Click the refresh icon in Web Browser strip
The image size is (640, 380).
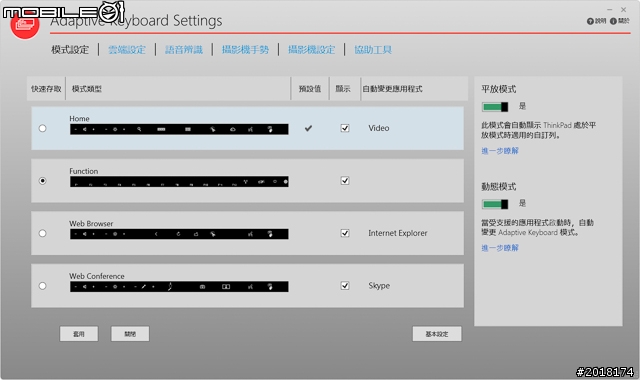(x=178, y=234)
